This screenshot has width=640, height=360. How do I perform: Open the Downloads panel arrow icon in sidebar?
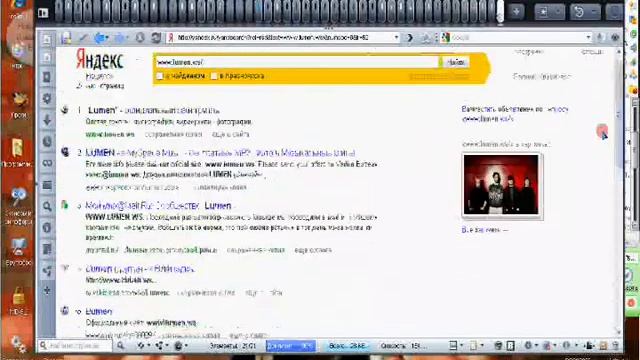[47, 120]
